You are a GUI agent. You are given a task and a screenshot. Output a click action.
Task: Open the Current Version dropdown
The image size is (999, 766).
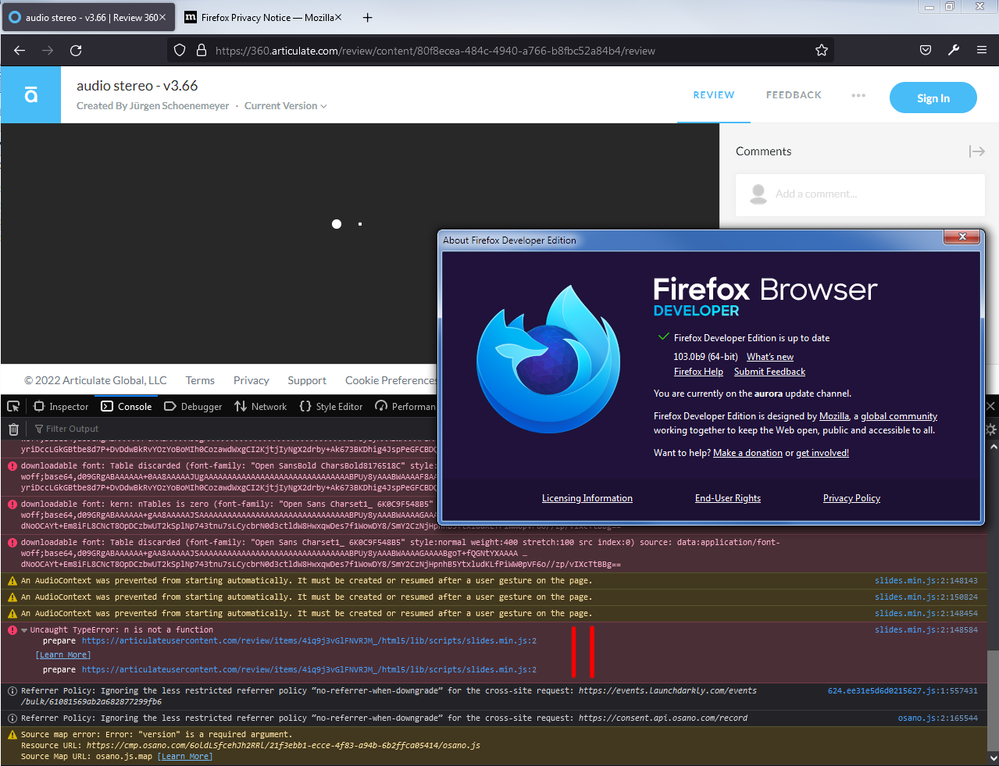(285, 106)
